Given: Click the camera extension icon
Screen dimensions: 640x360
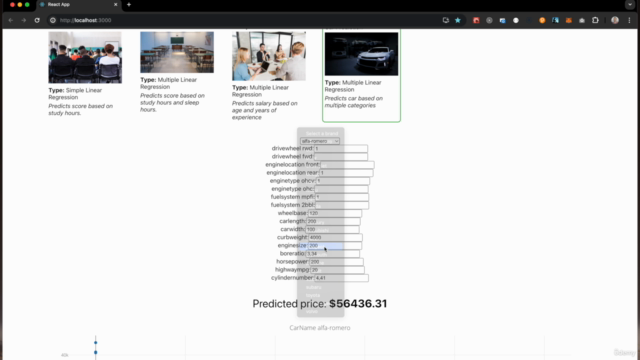Looking at the screenshot, I should tap(582, 20).
